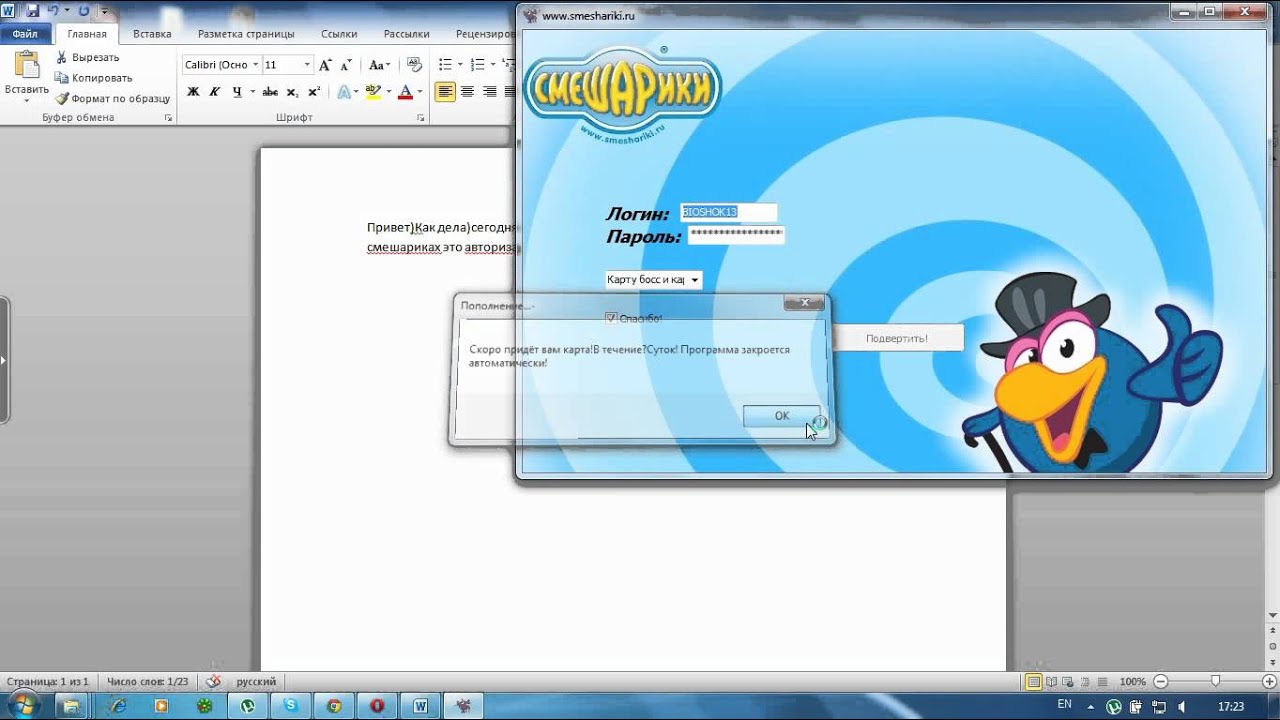1280x720 pixels.
Task: Apply strikethrough (abc) formatting
Action: 269,92
